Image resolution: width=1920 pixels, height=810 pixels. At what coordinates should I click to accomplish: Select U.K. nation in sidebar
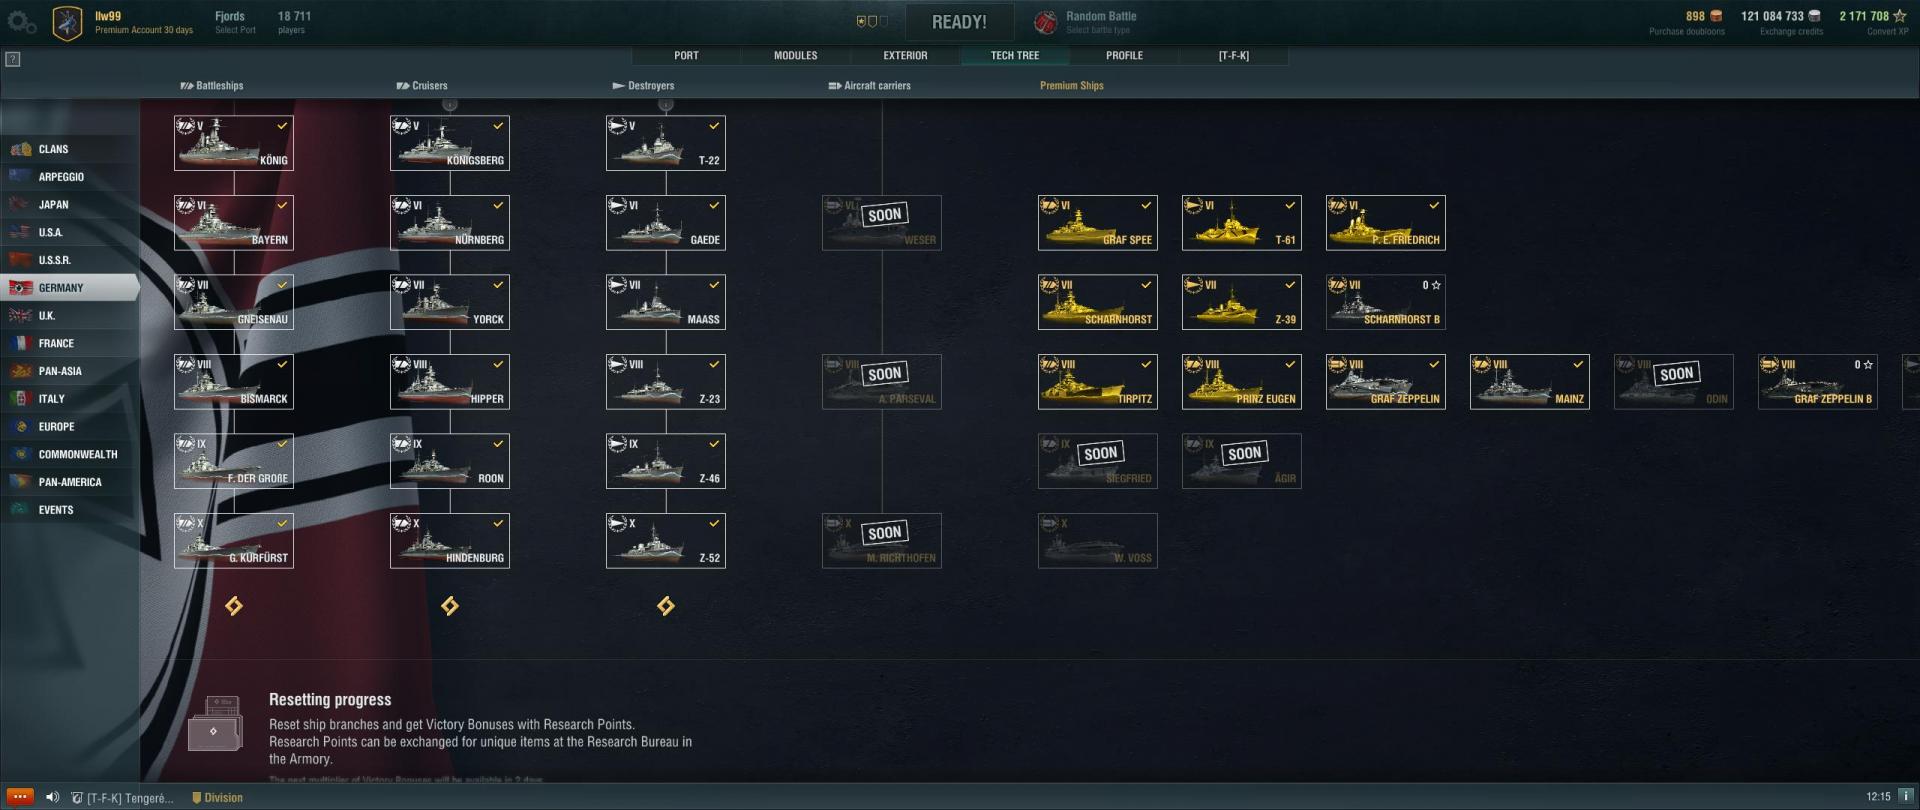click(70, 315)
